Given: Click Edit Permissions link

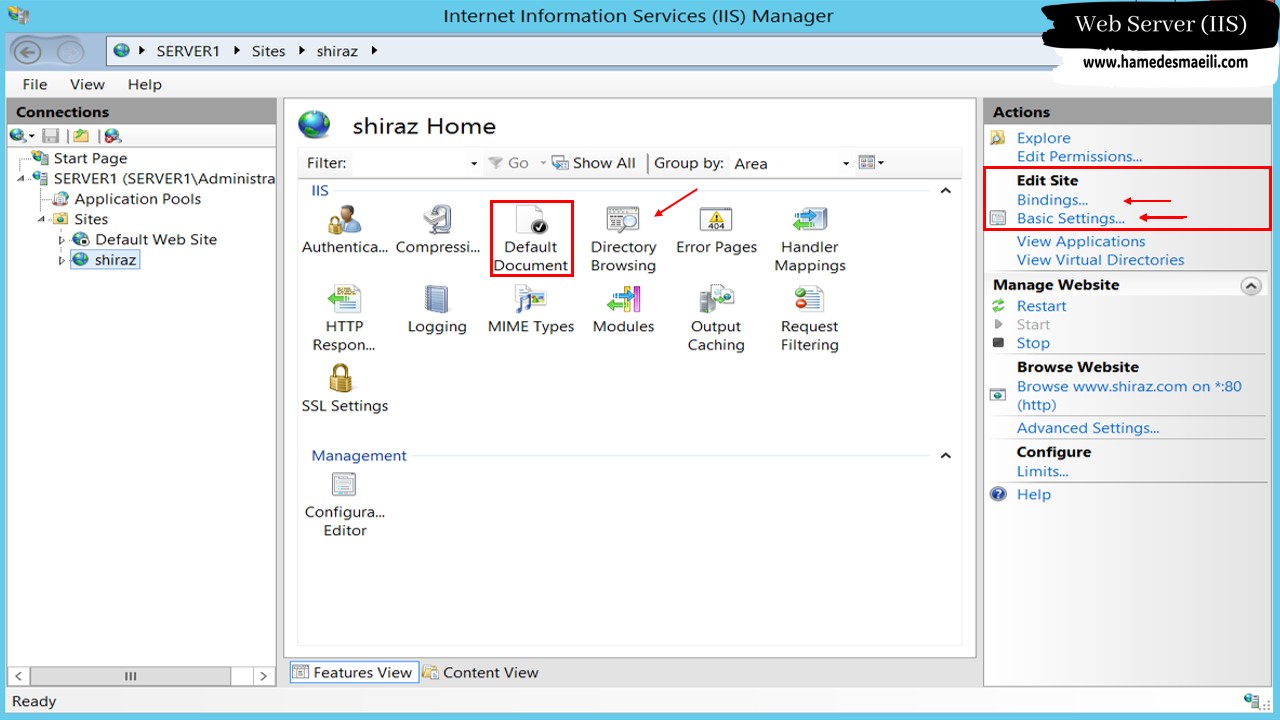Looking at the screenshot, I should 1079,156.
